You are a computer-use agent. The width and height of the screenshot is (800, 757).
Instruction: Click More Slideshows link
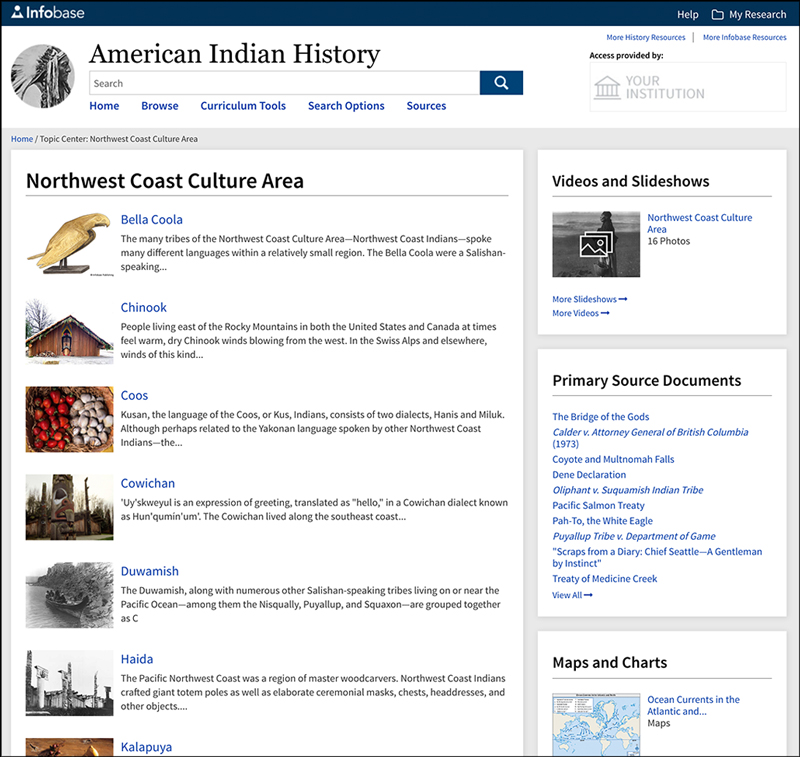(590, 299)
